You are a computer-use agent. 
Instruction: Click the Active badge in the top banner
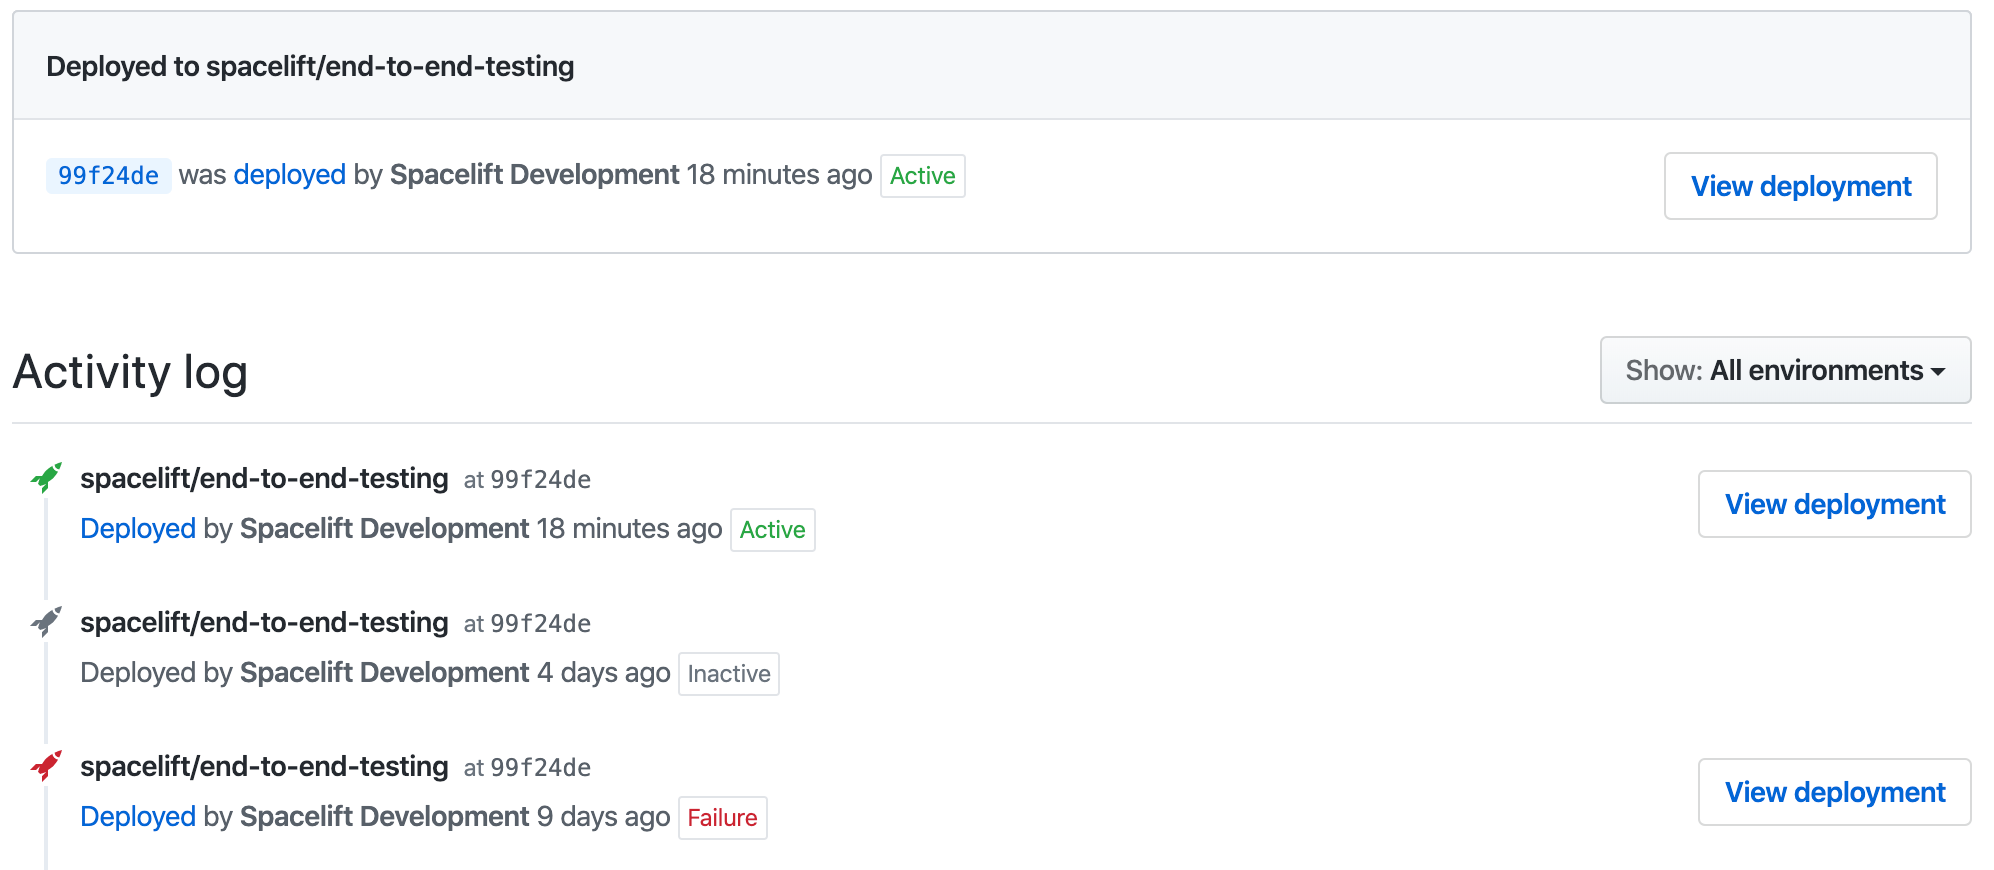(922, 176)
